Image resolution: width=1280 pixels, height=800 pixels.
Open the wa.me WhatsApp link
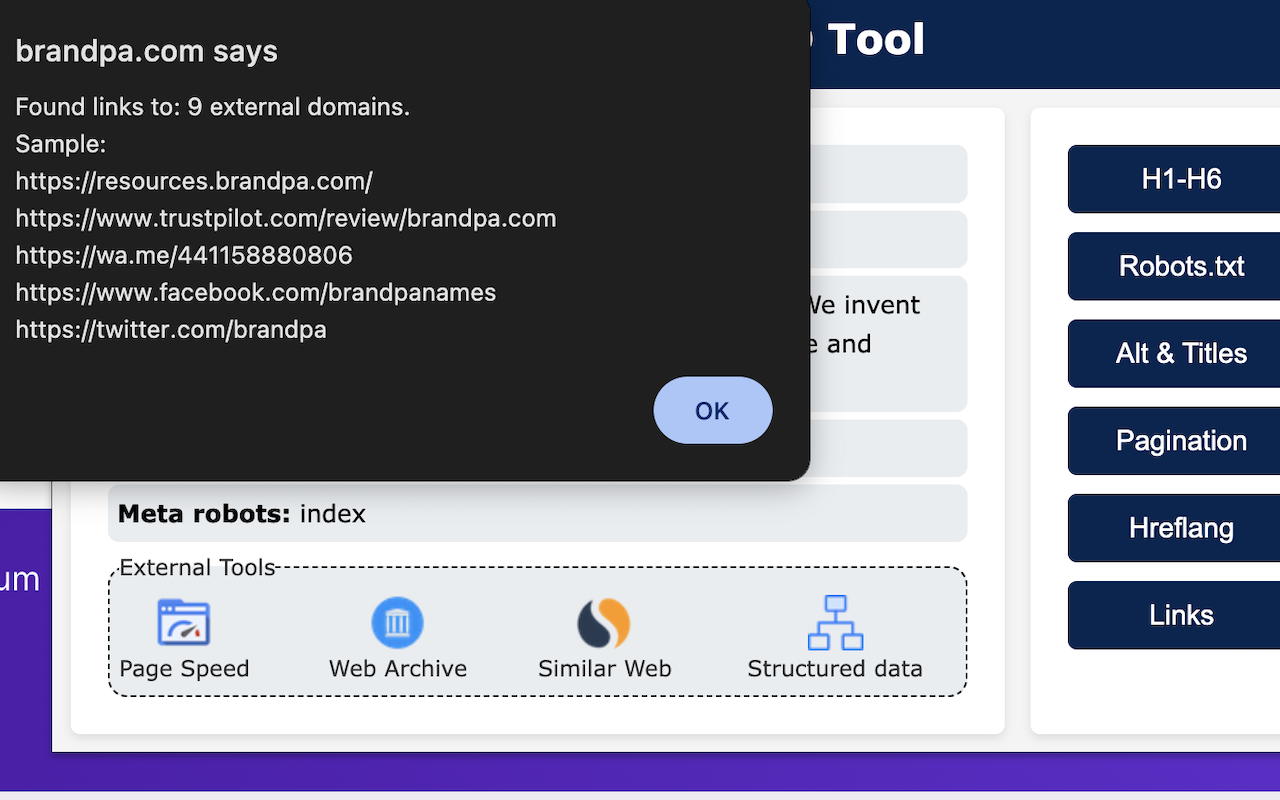(x=183, y=255)
